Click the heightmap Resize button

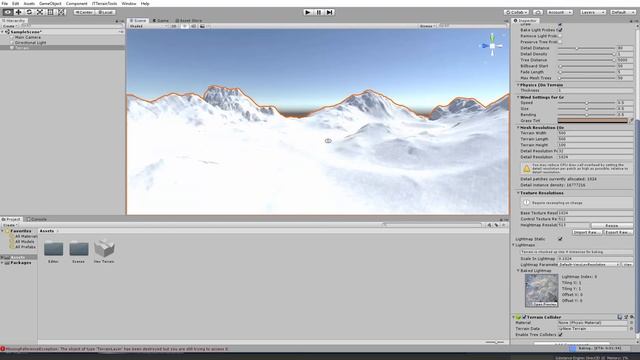[612, 225]
